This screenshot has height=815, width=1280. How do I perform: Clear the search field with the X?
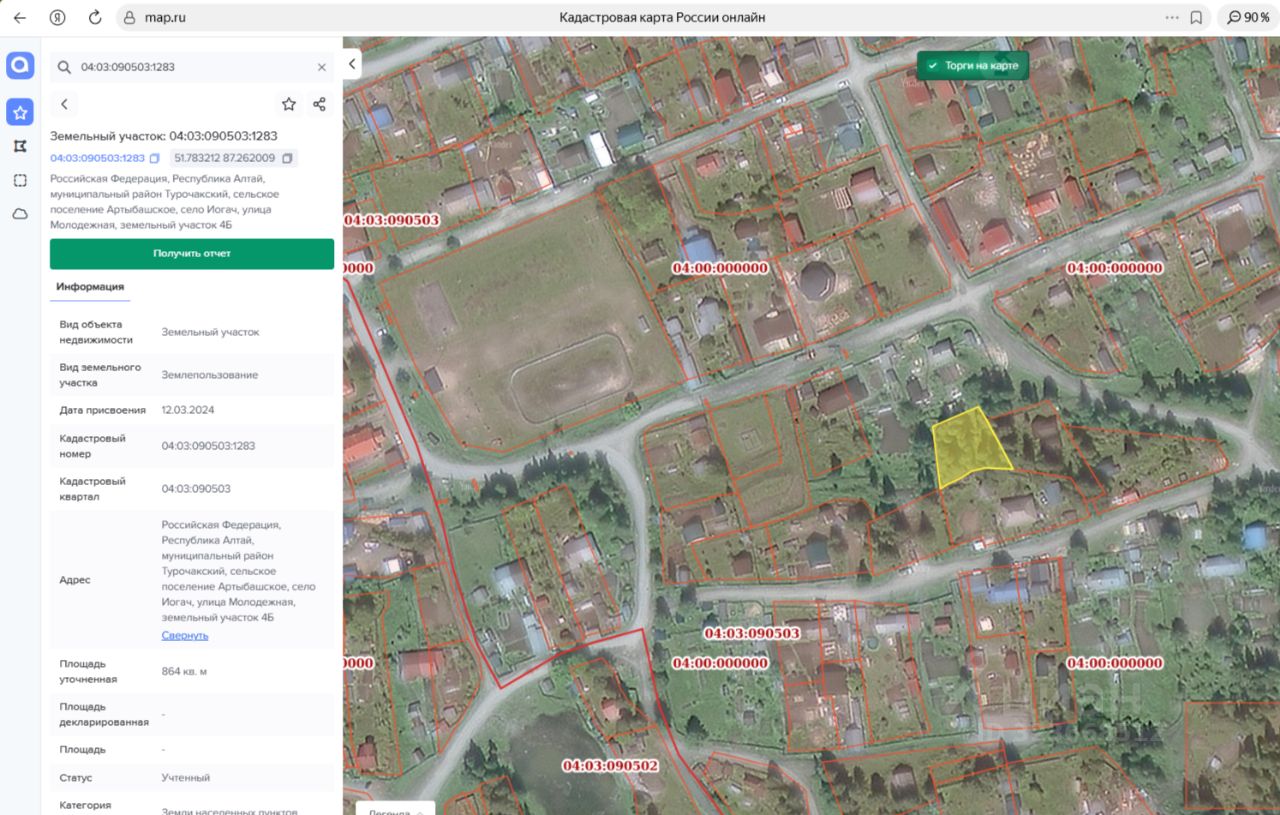[x=322, y=67]
